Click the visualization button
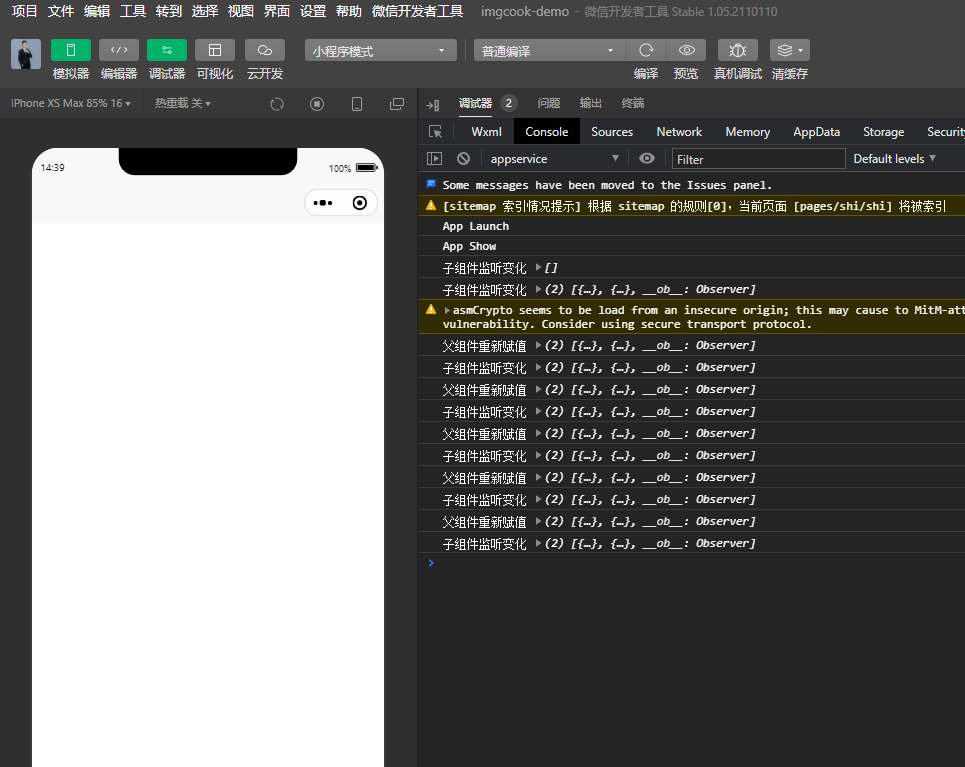Image resolution: width=965 pixels, height=767 pixels. 215,50
